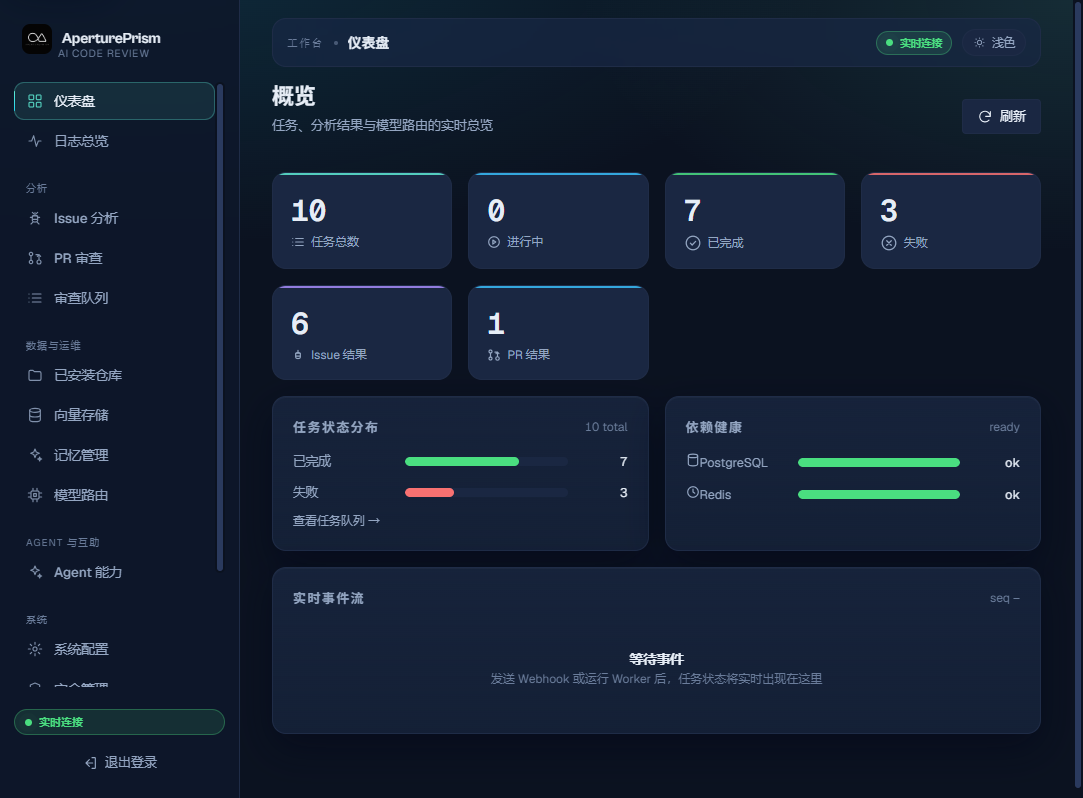Go to 记忆管理
The height and width of the screenshot is (798, 1083).
114,455
